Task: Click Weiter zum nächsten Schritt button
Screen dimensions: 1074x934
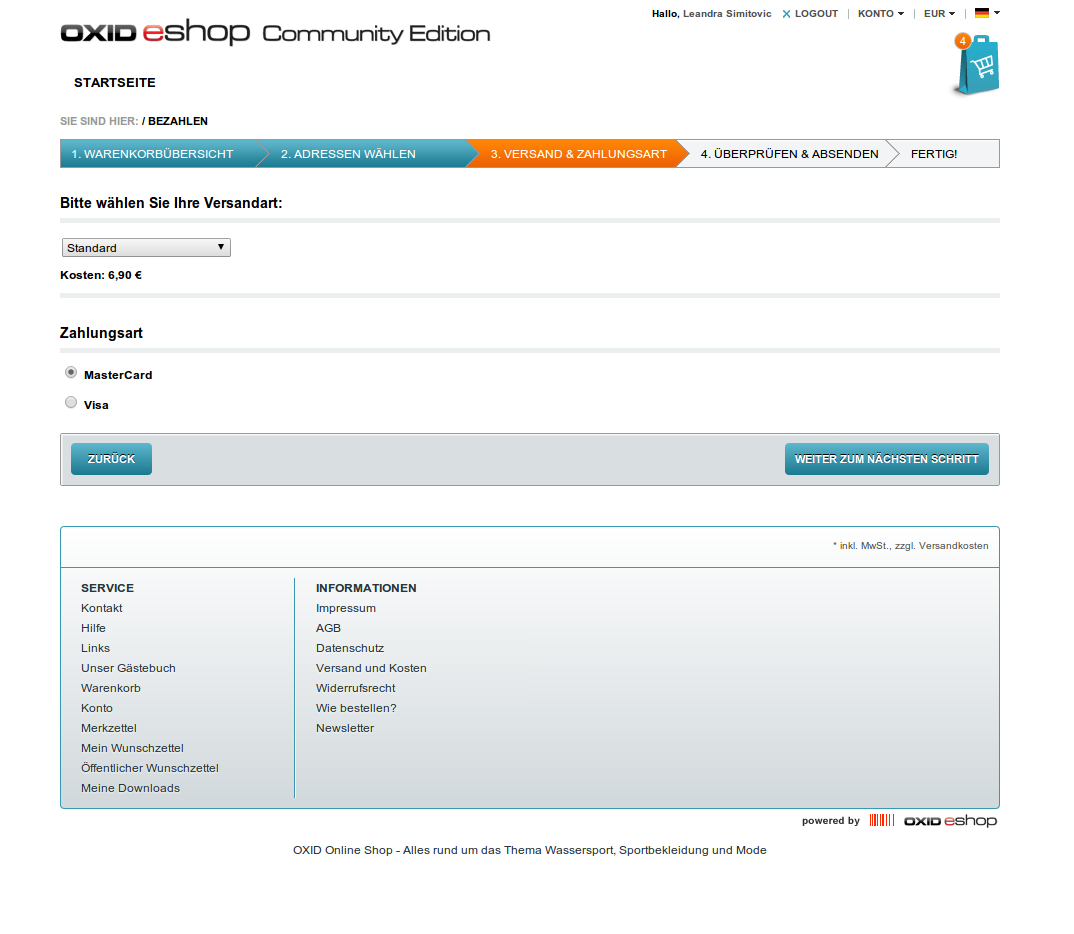Action: click(886, 459)
